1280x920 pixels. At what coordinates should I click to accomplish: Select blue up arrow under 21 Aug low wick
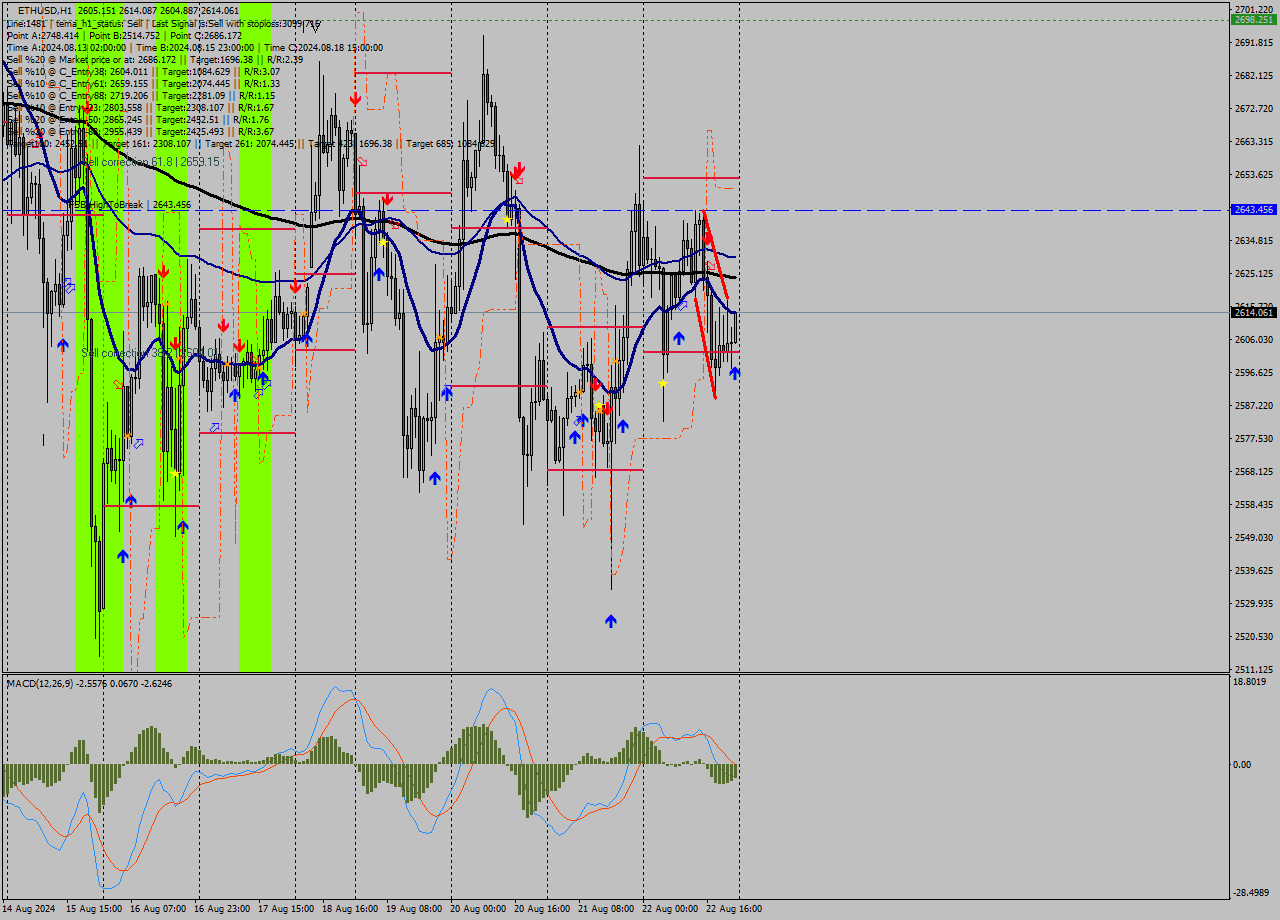(x=611, y=621)
